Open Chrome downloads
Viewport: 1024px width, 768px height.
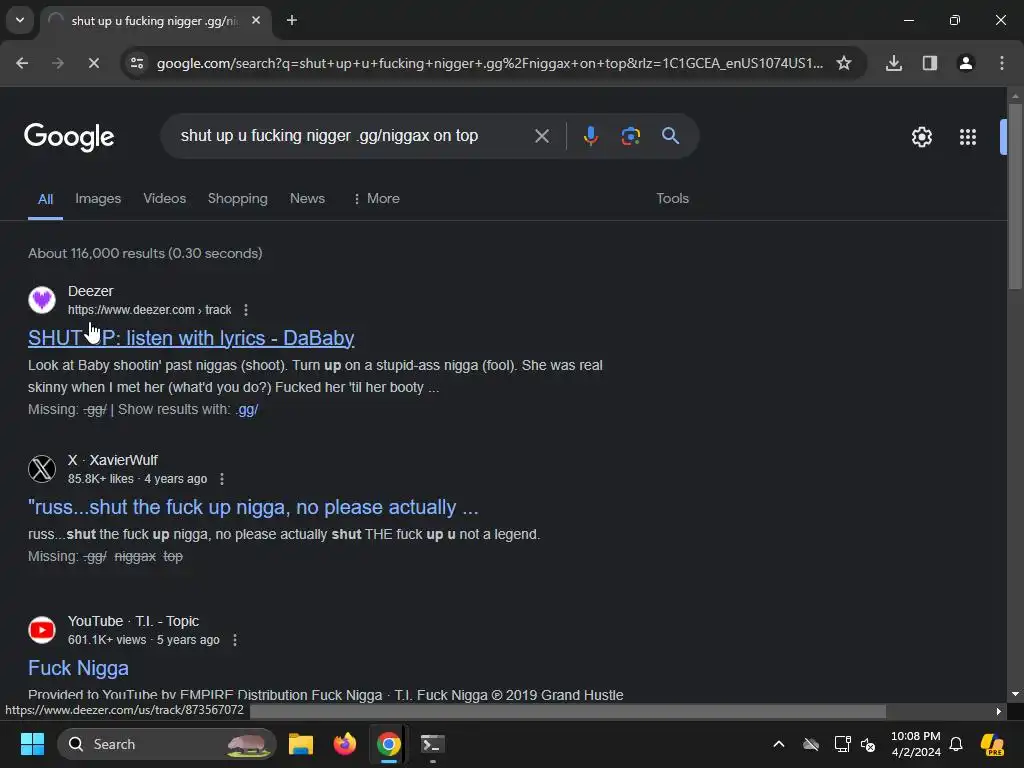click(894, 63)
